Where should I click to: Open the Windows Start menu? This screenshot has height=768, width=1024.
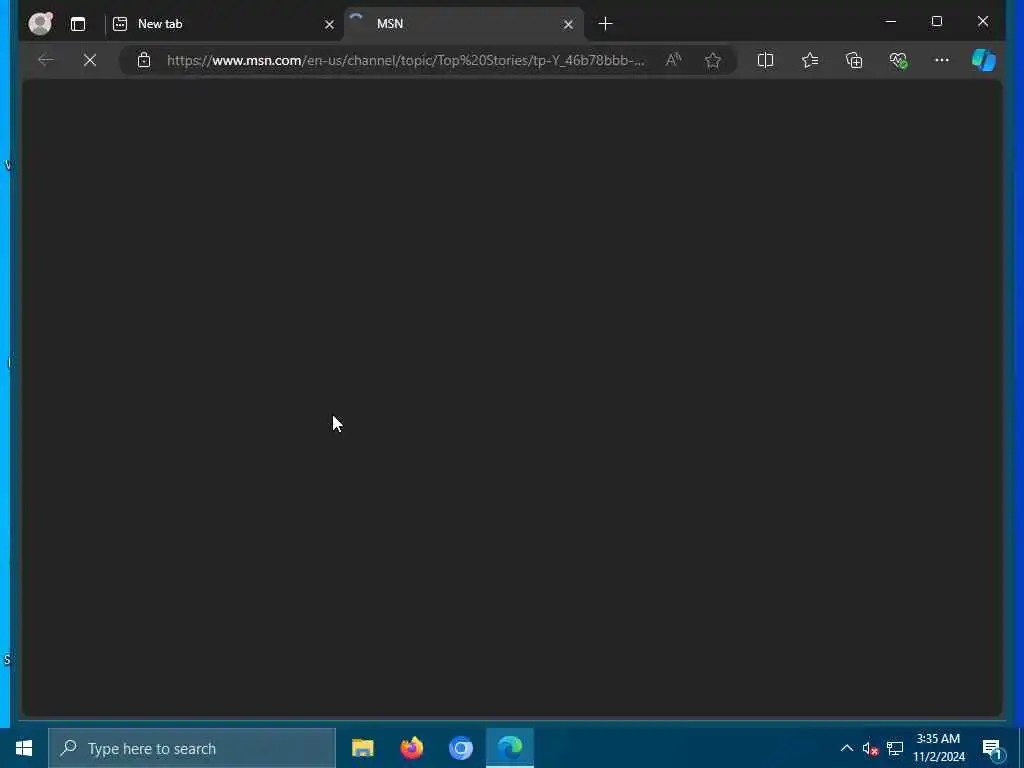[x=24, y=748]
